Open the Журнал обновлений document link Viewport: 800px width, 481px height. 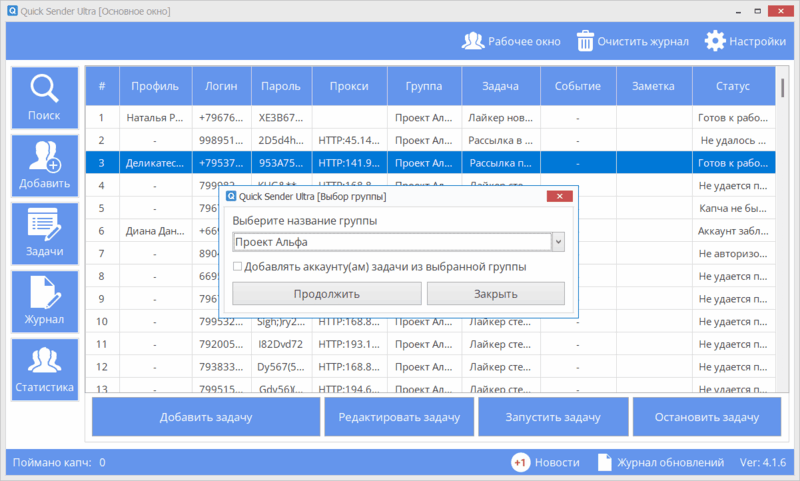pos(604,463)
